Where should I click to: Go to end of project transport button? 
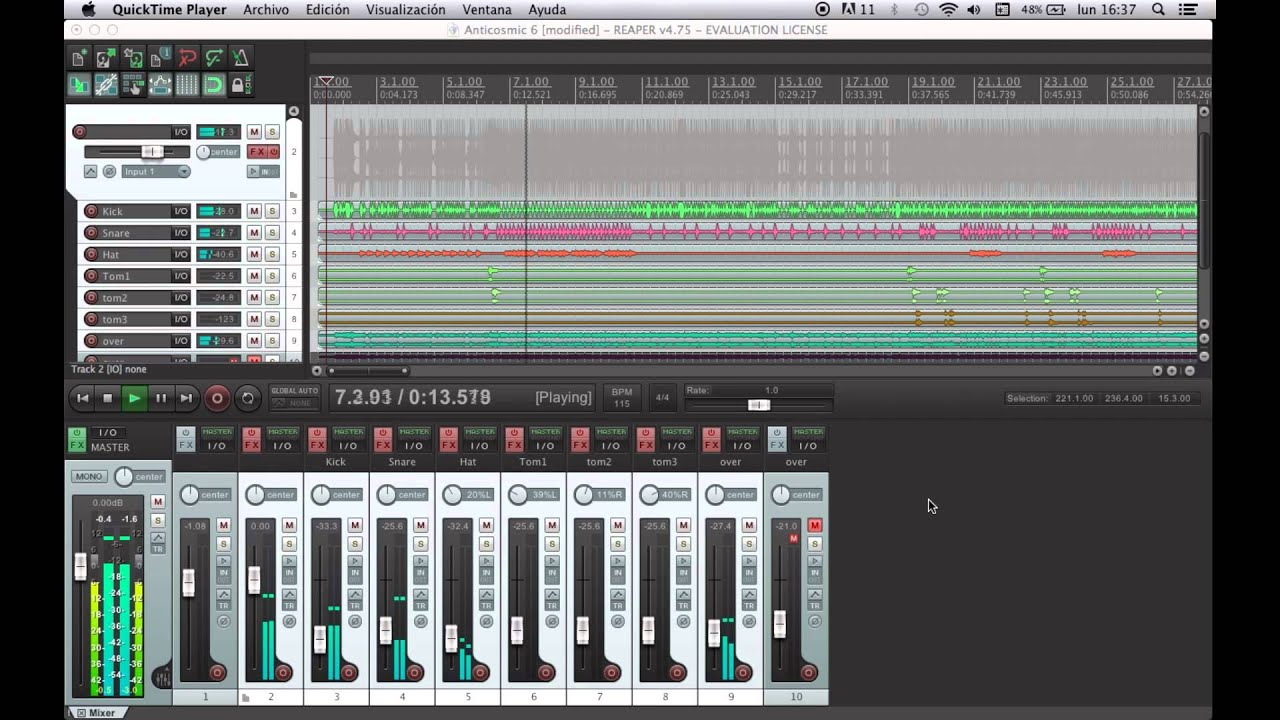[186, 398]
